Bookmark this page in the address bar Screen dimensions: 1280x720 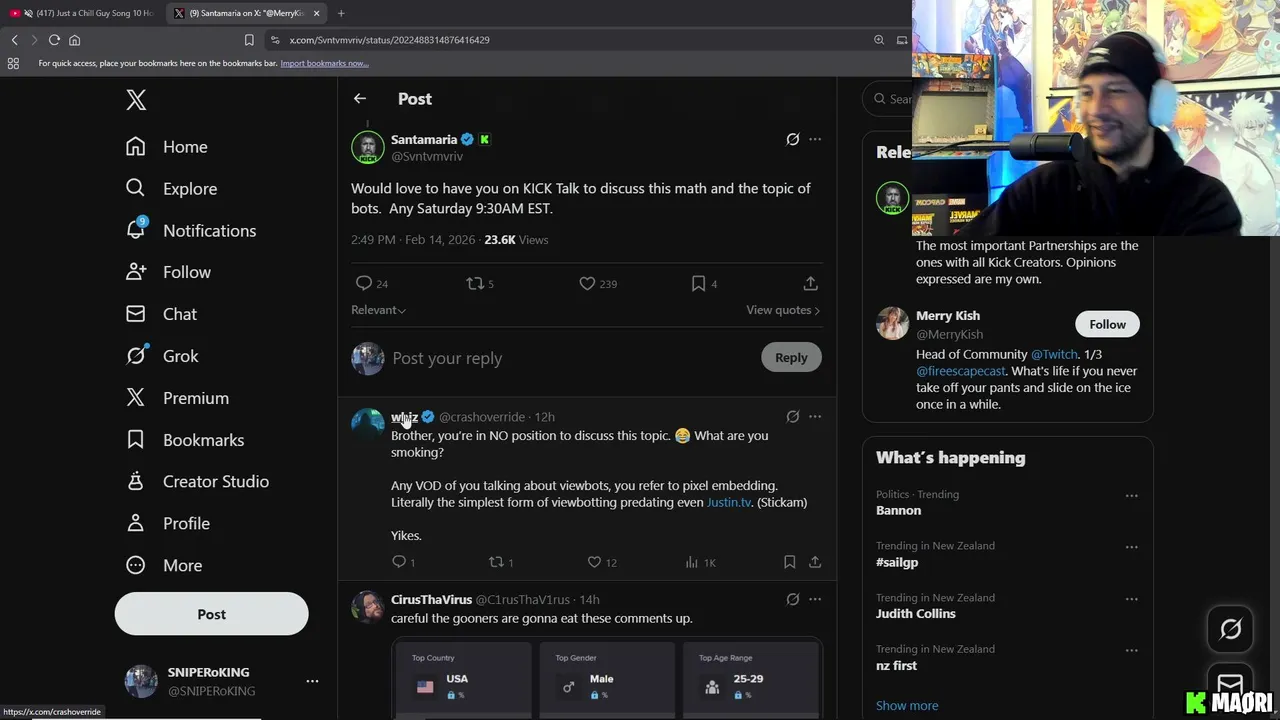249,40
